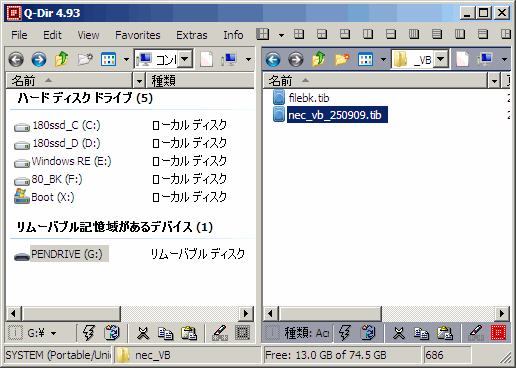Open the Favorites menu
The width and height of the screenshot is (516, 368).
coord(138,35)
